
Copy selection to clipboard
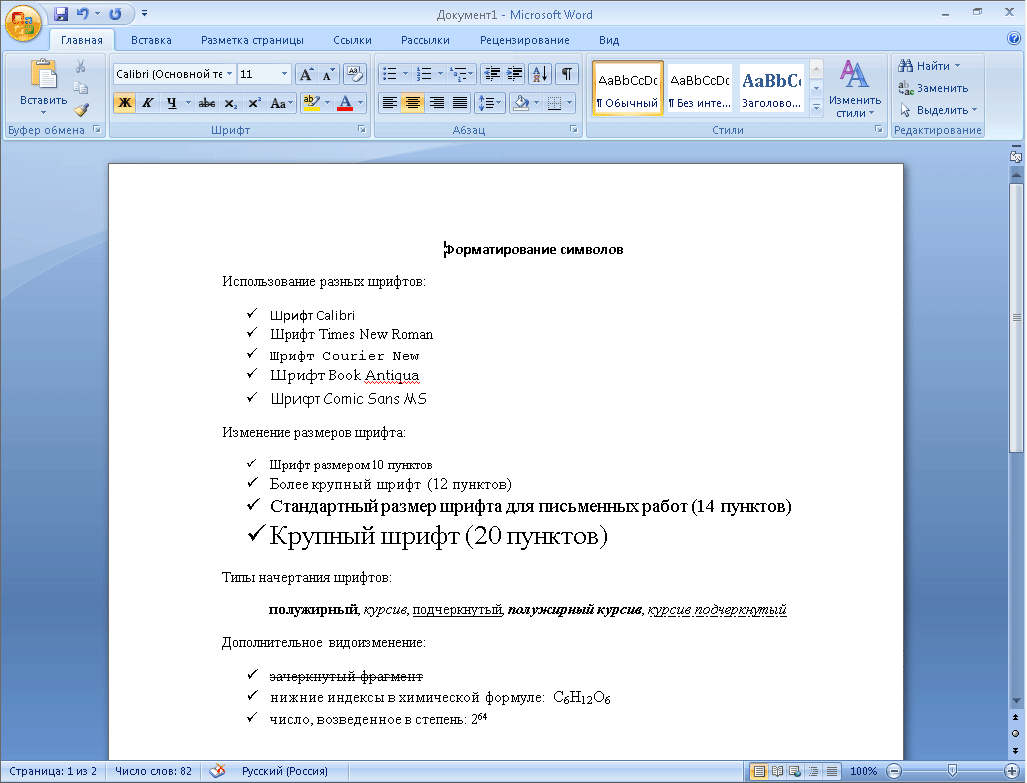81,88
